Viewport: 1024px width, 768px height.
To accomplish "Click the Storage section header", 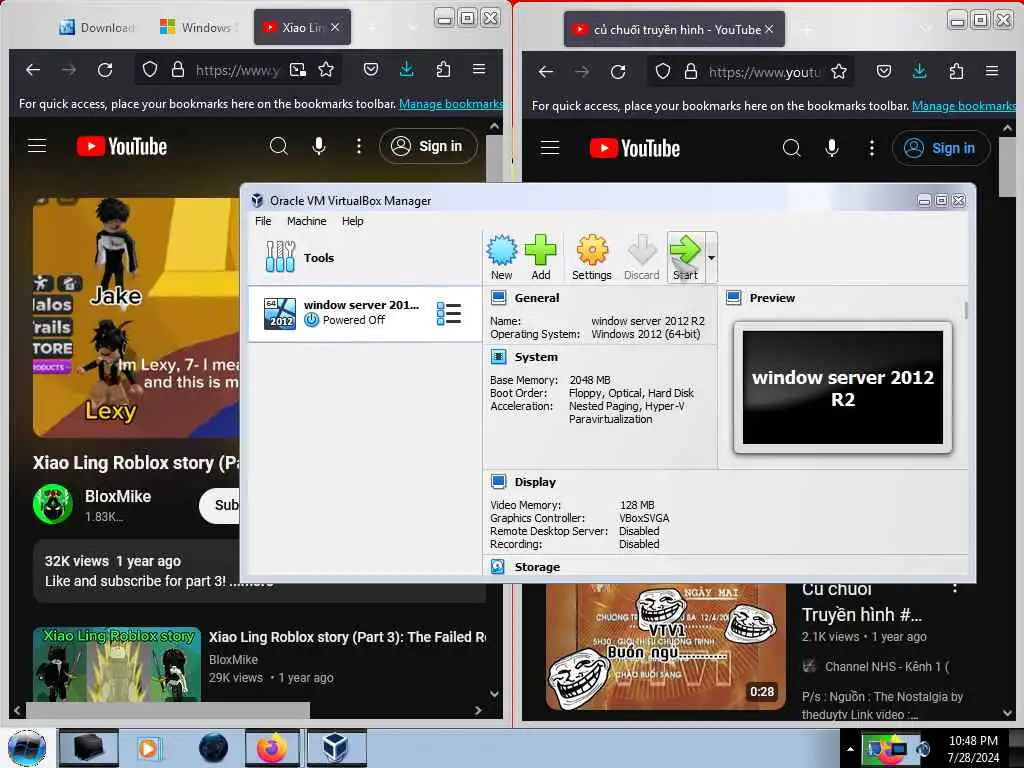I will [537, 567].
